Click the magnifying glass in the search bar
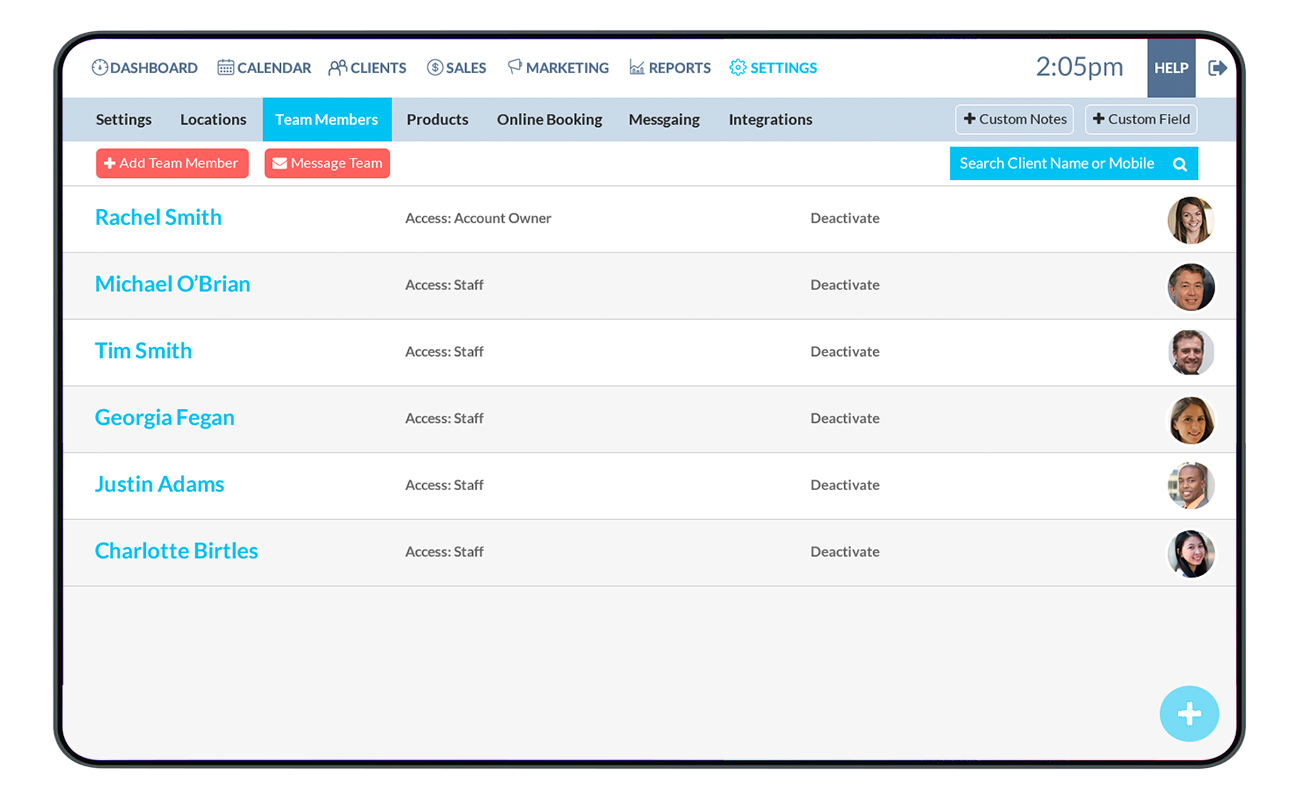 (x=1180, y=163)
